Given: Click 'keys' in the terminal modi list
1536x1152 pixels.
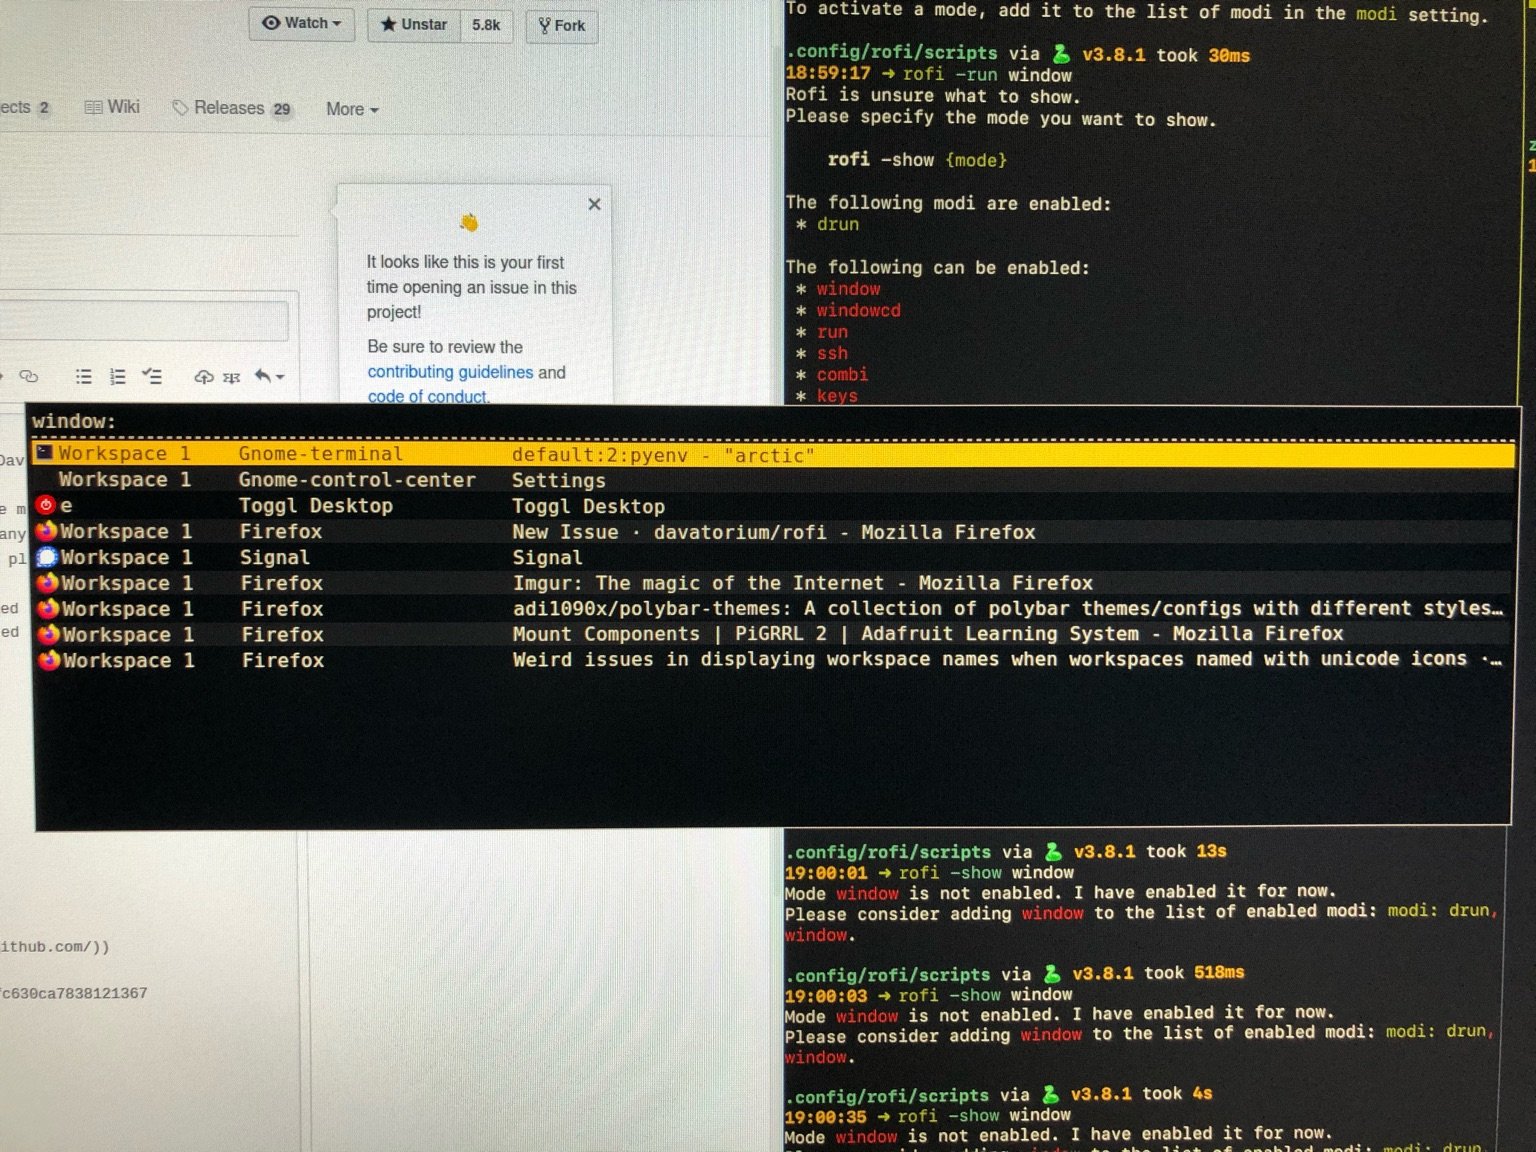Looking at the screenshot, I should [837, 395].
